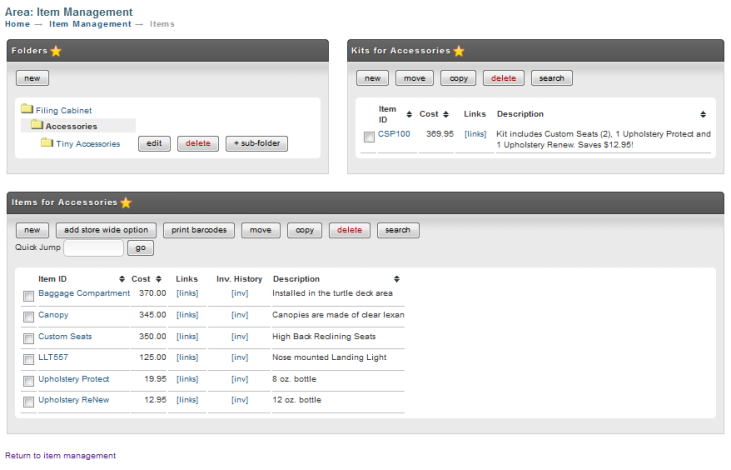Image resolution: width=731 pixels, height=470 pixels.
Task: Follow Return to item management link
Action: tap(61, 456)
